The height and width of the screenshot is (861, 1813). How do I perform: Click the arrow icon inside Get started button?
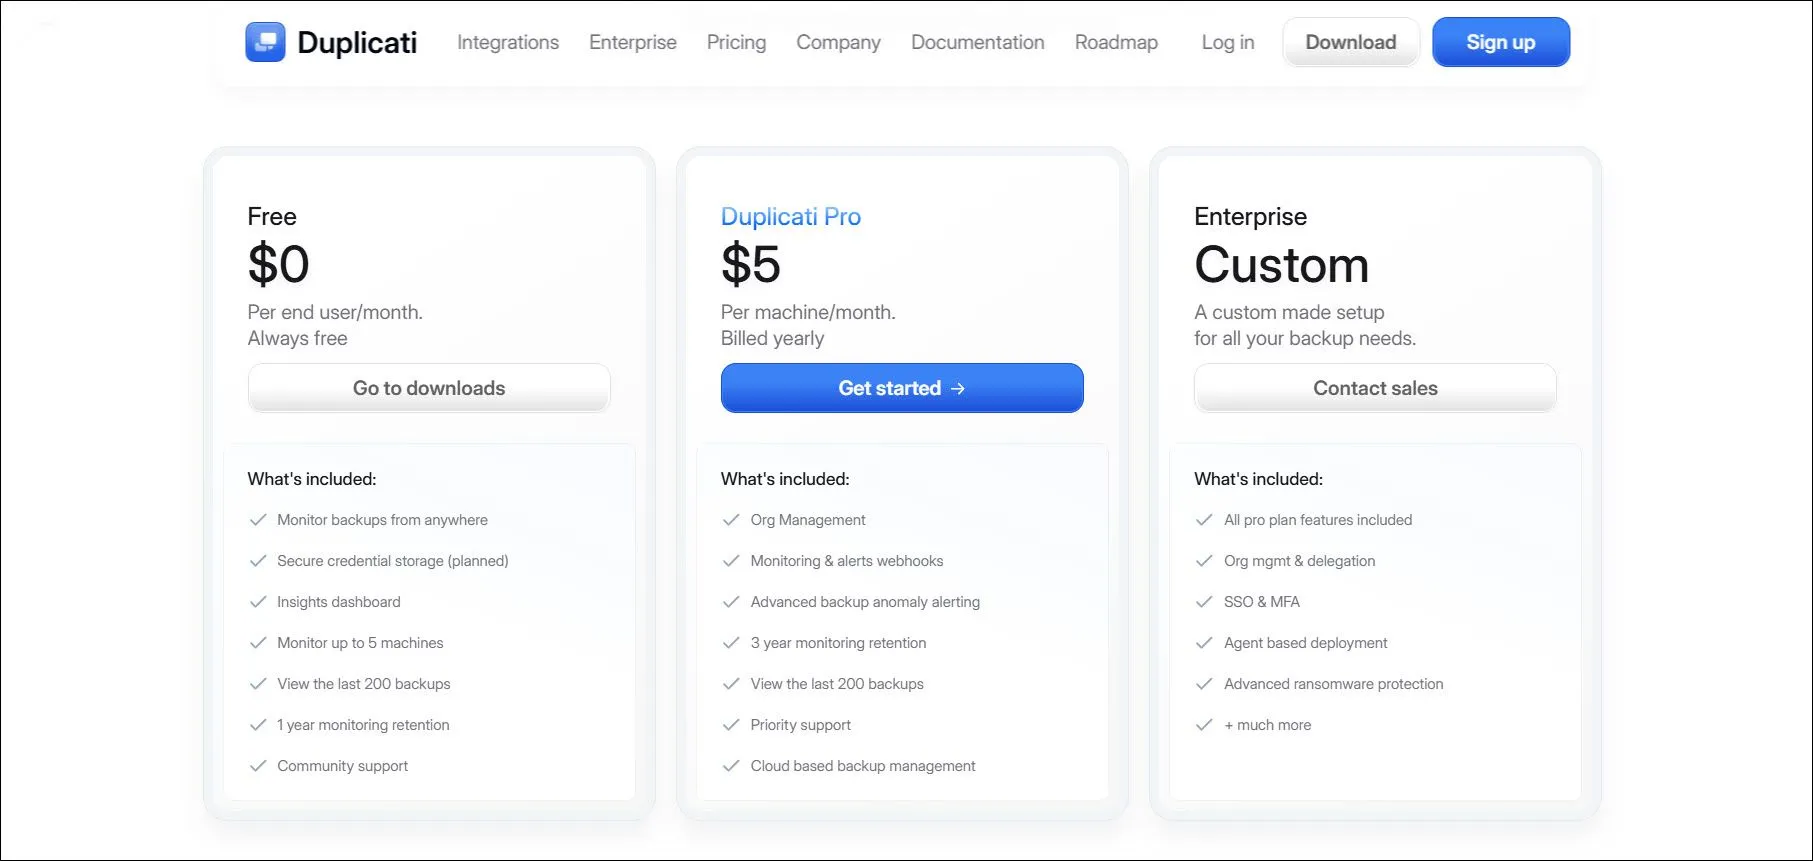click(959, 388)
